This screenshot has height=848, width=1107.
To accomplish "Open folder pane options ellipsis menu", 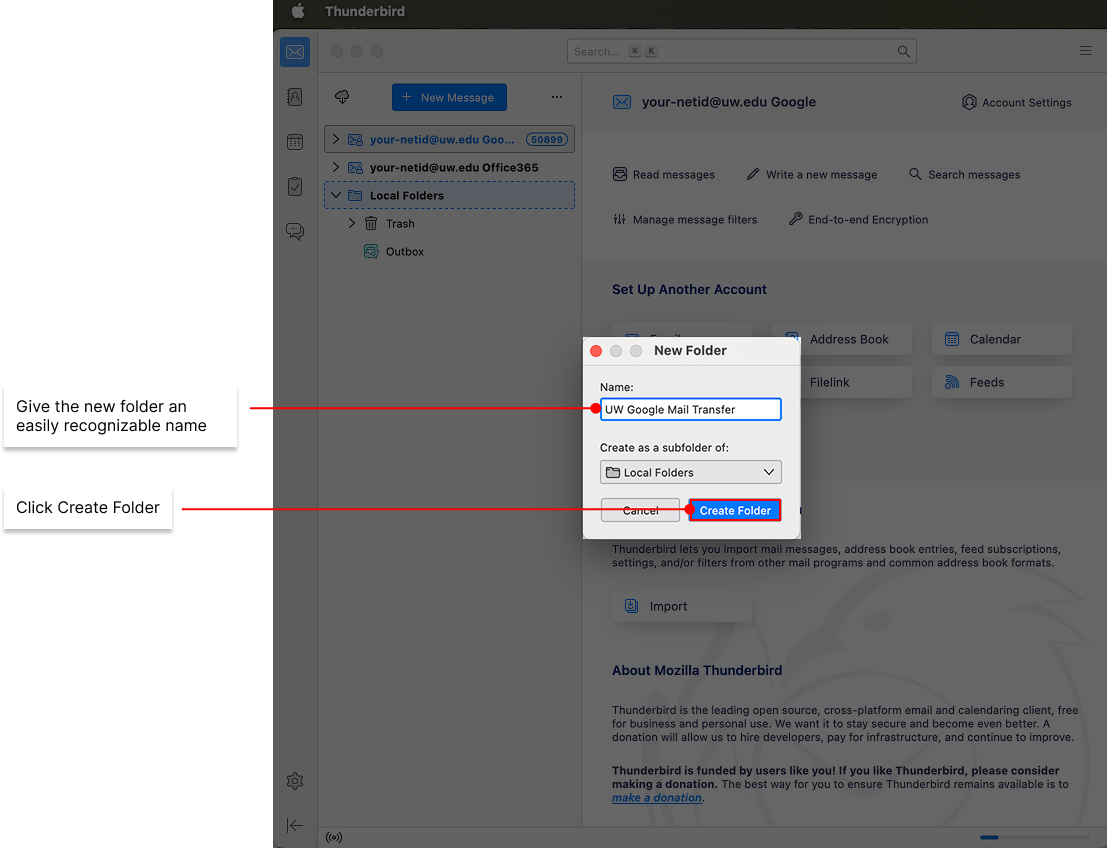I will pyautogui.click(x=557, y=97).
